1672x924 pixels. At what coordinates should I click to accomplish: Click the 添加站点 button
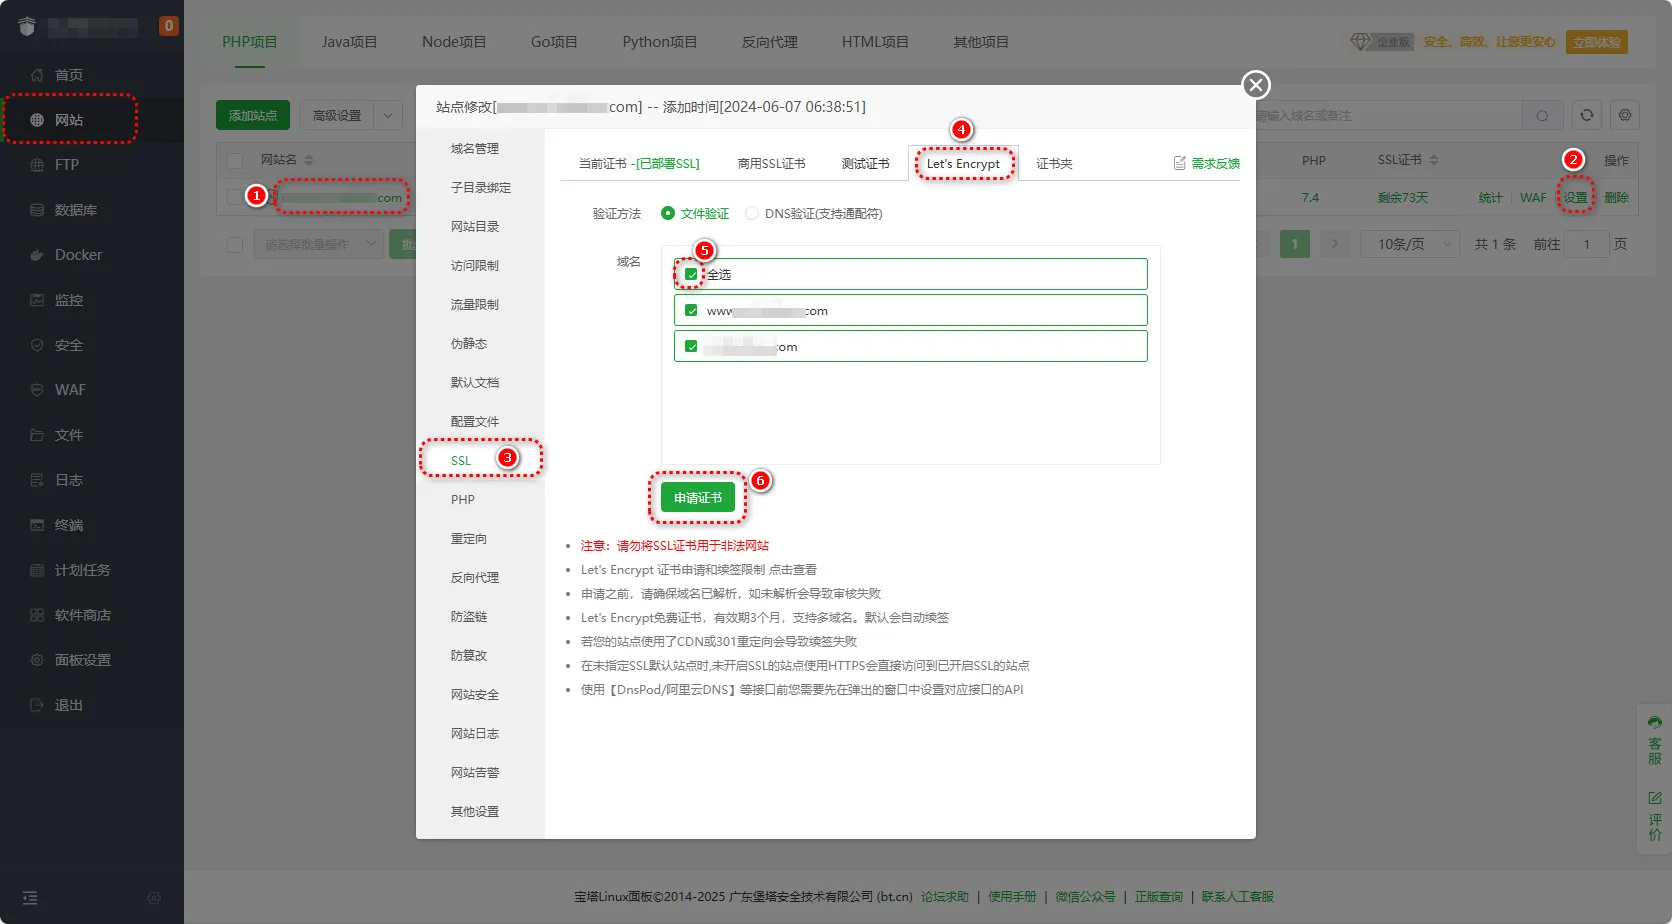coord(253,115)
